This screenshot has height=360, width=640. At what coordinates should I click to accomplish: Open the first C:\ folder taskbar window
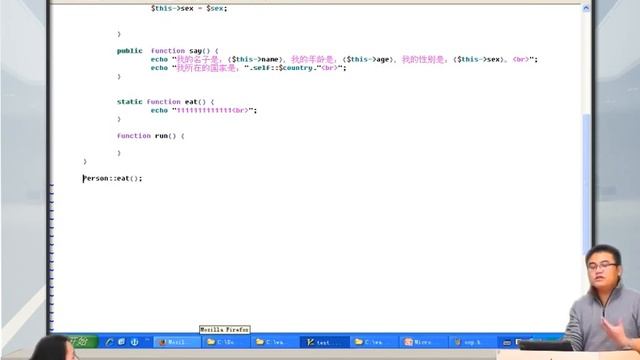225,342
